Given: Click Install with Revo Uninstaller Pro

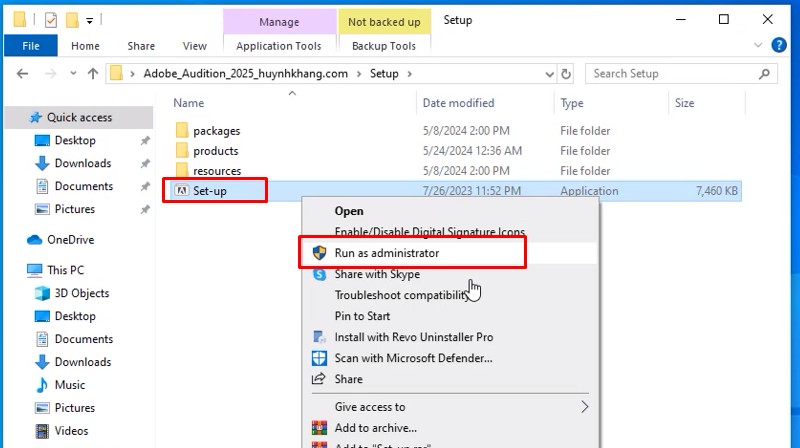Looking at the screenshot, I should pyautogui.click(x=413, y=337).
